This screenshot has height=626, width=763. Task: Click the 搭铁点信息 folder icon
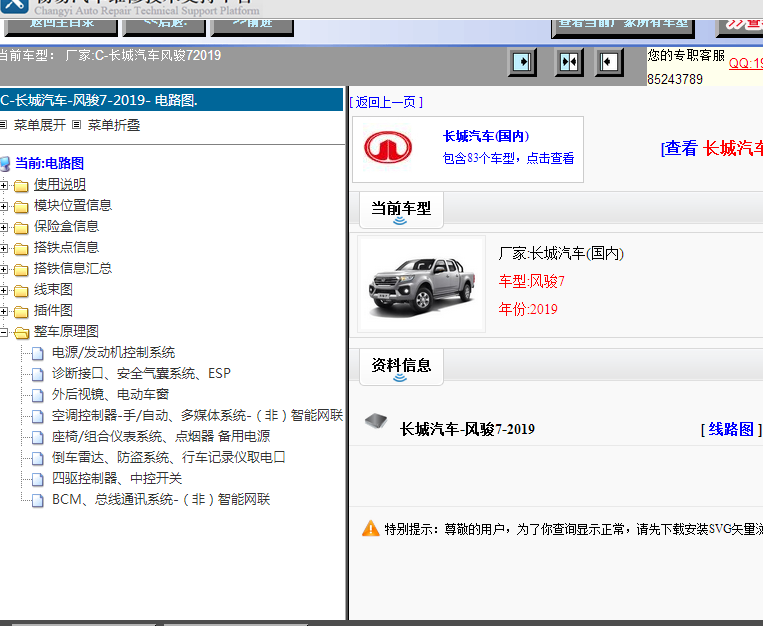pos(21,248)
